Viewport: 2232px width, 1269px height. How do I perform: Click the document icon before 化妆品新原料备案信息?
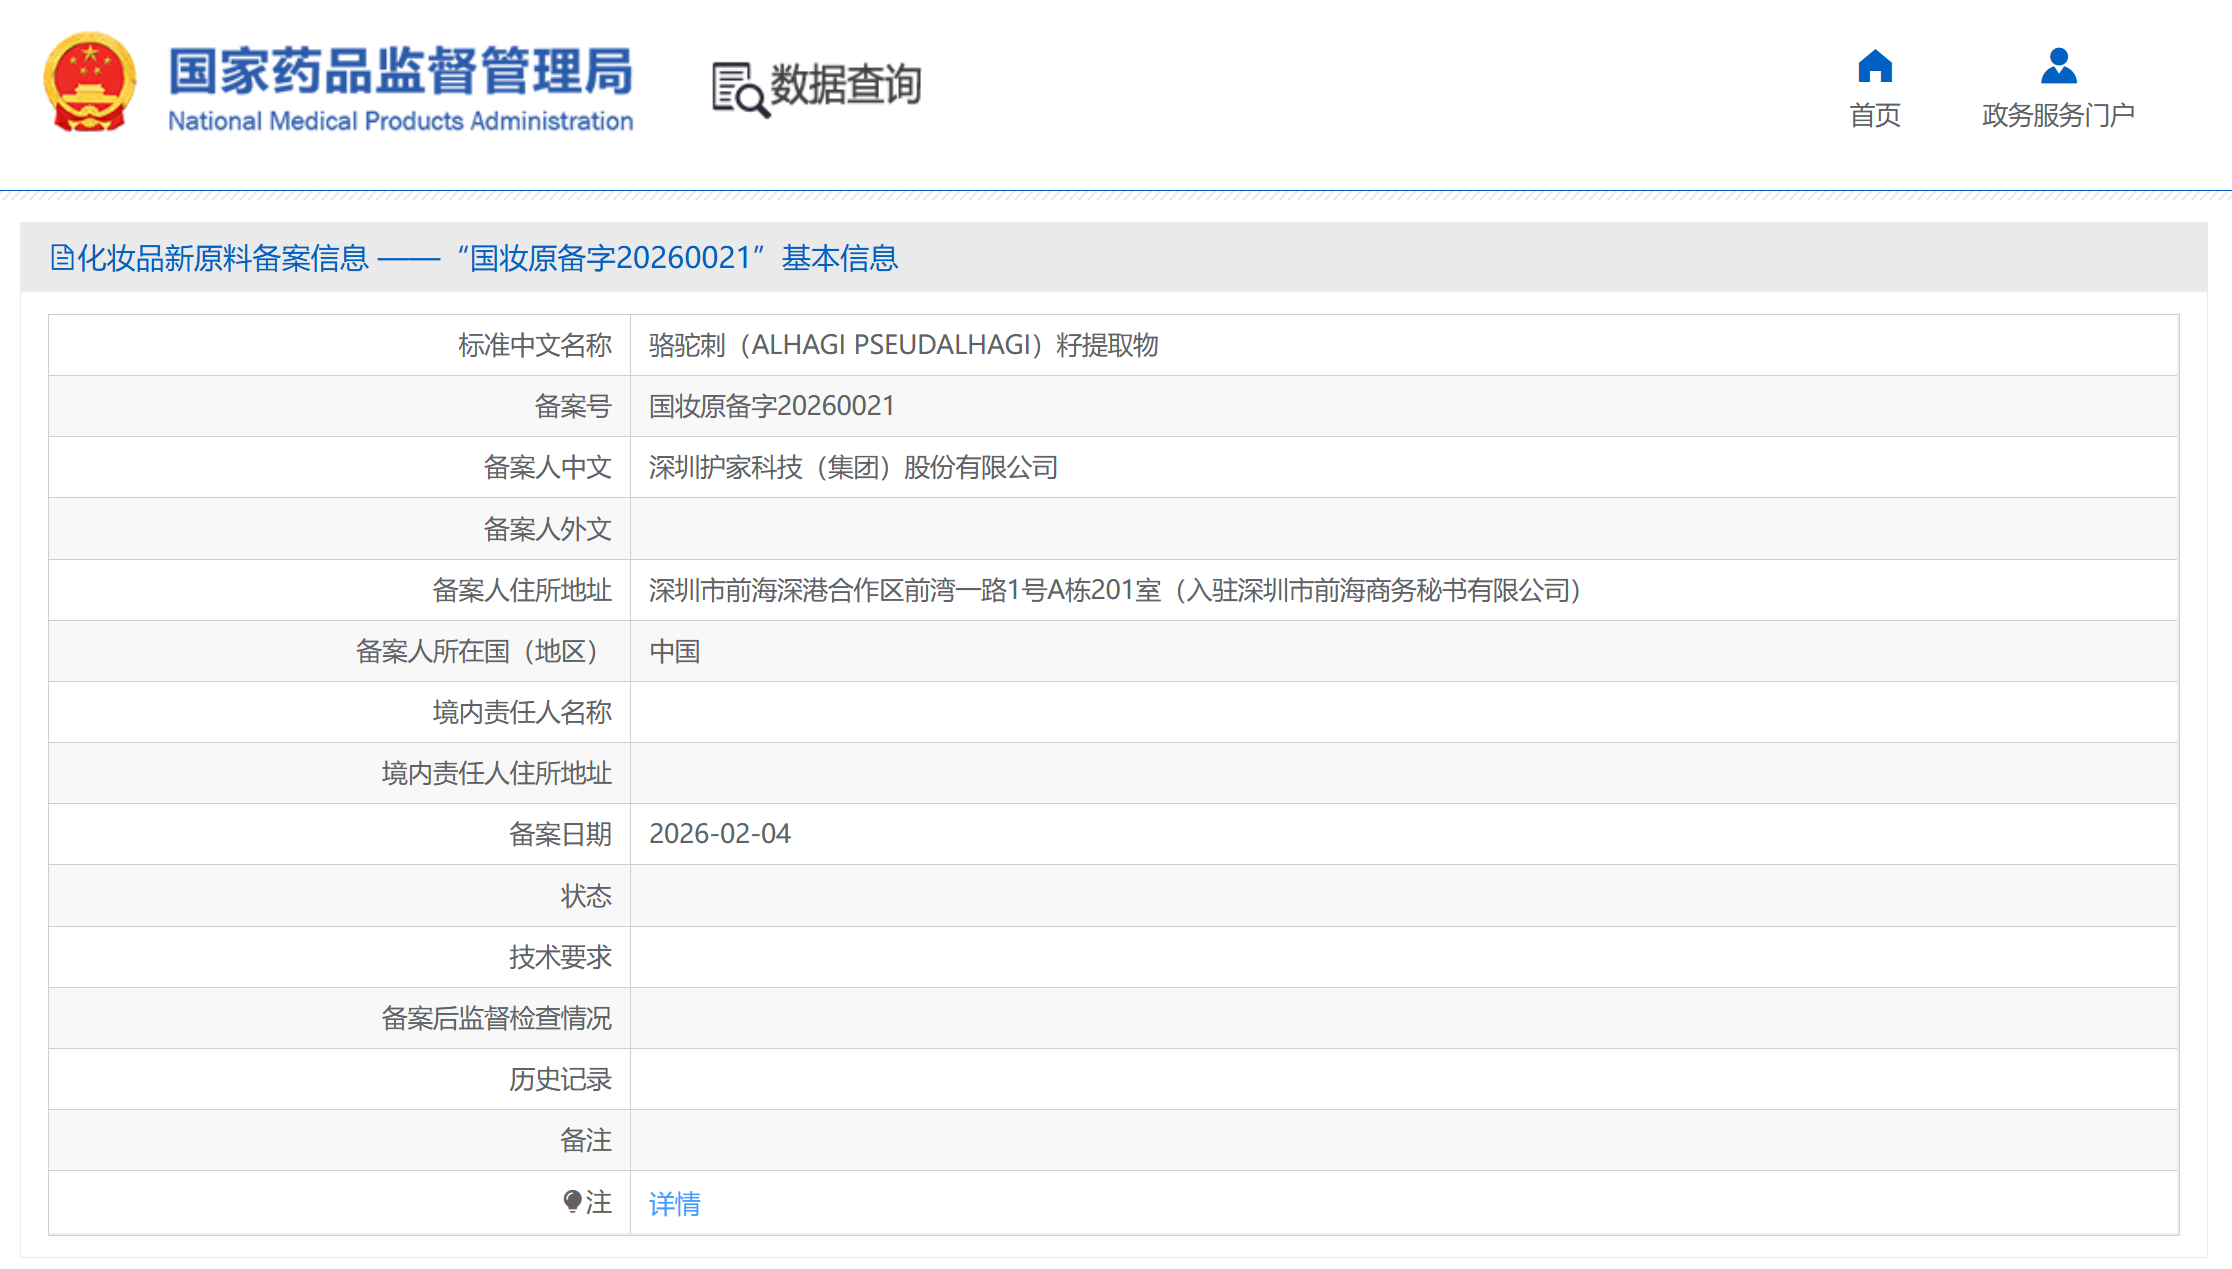[x=62, y=258]
